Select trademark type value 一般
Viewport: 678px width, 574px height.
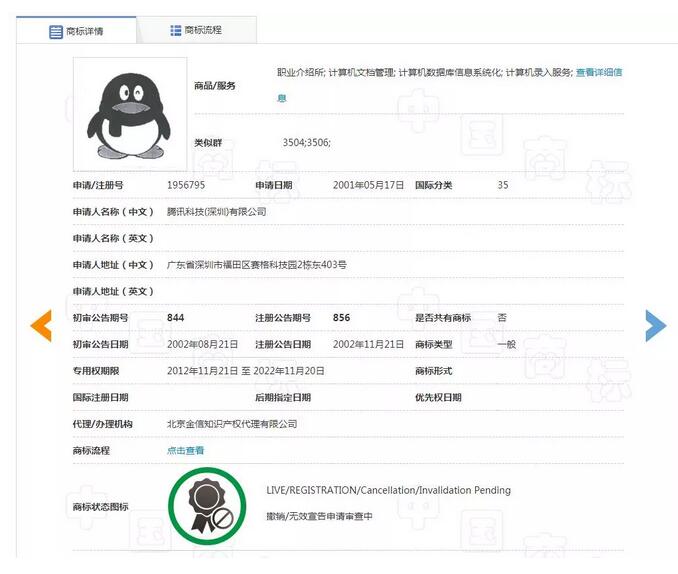tap(506, 344)
